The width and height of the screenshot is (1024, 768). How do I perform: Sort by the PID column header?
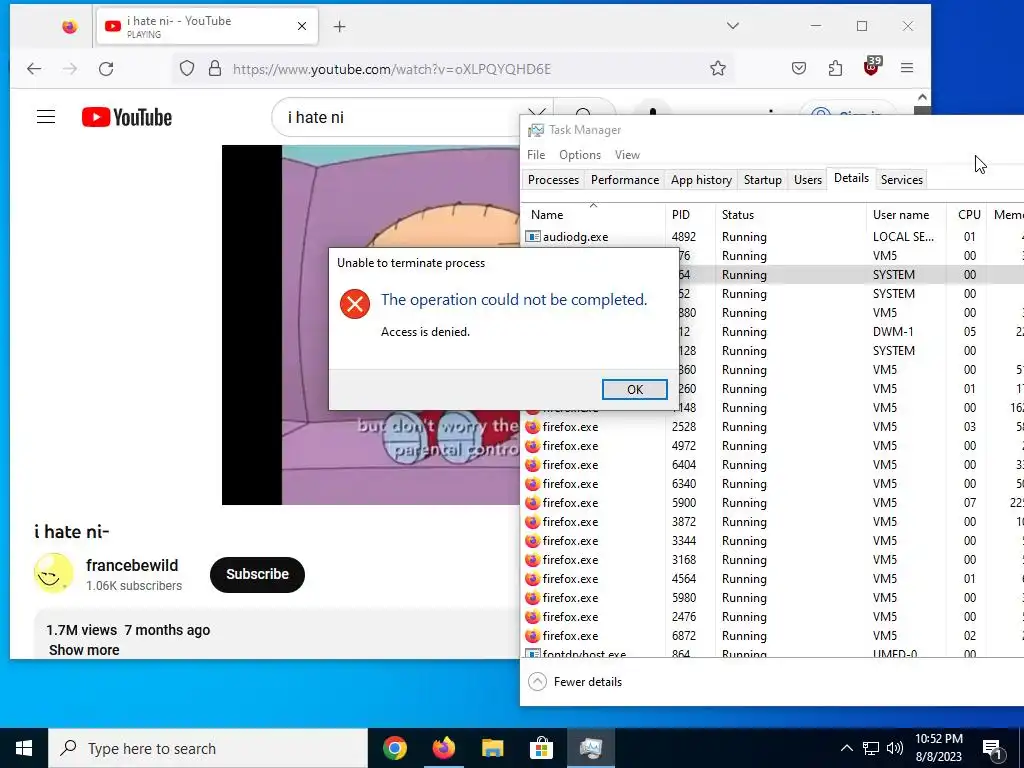coord(690,215)
